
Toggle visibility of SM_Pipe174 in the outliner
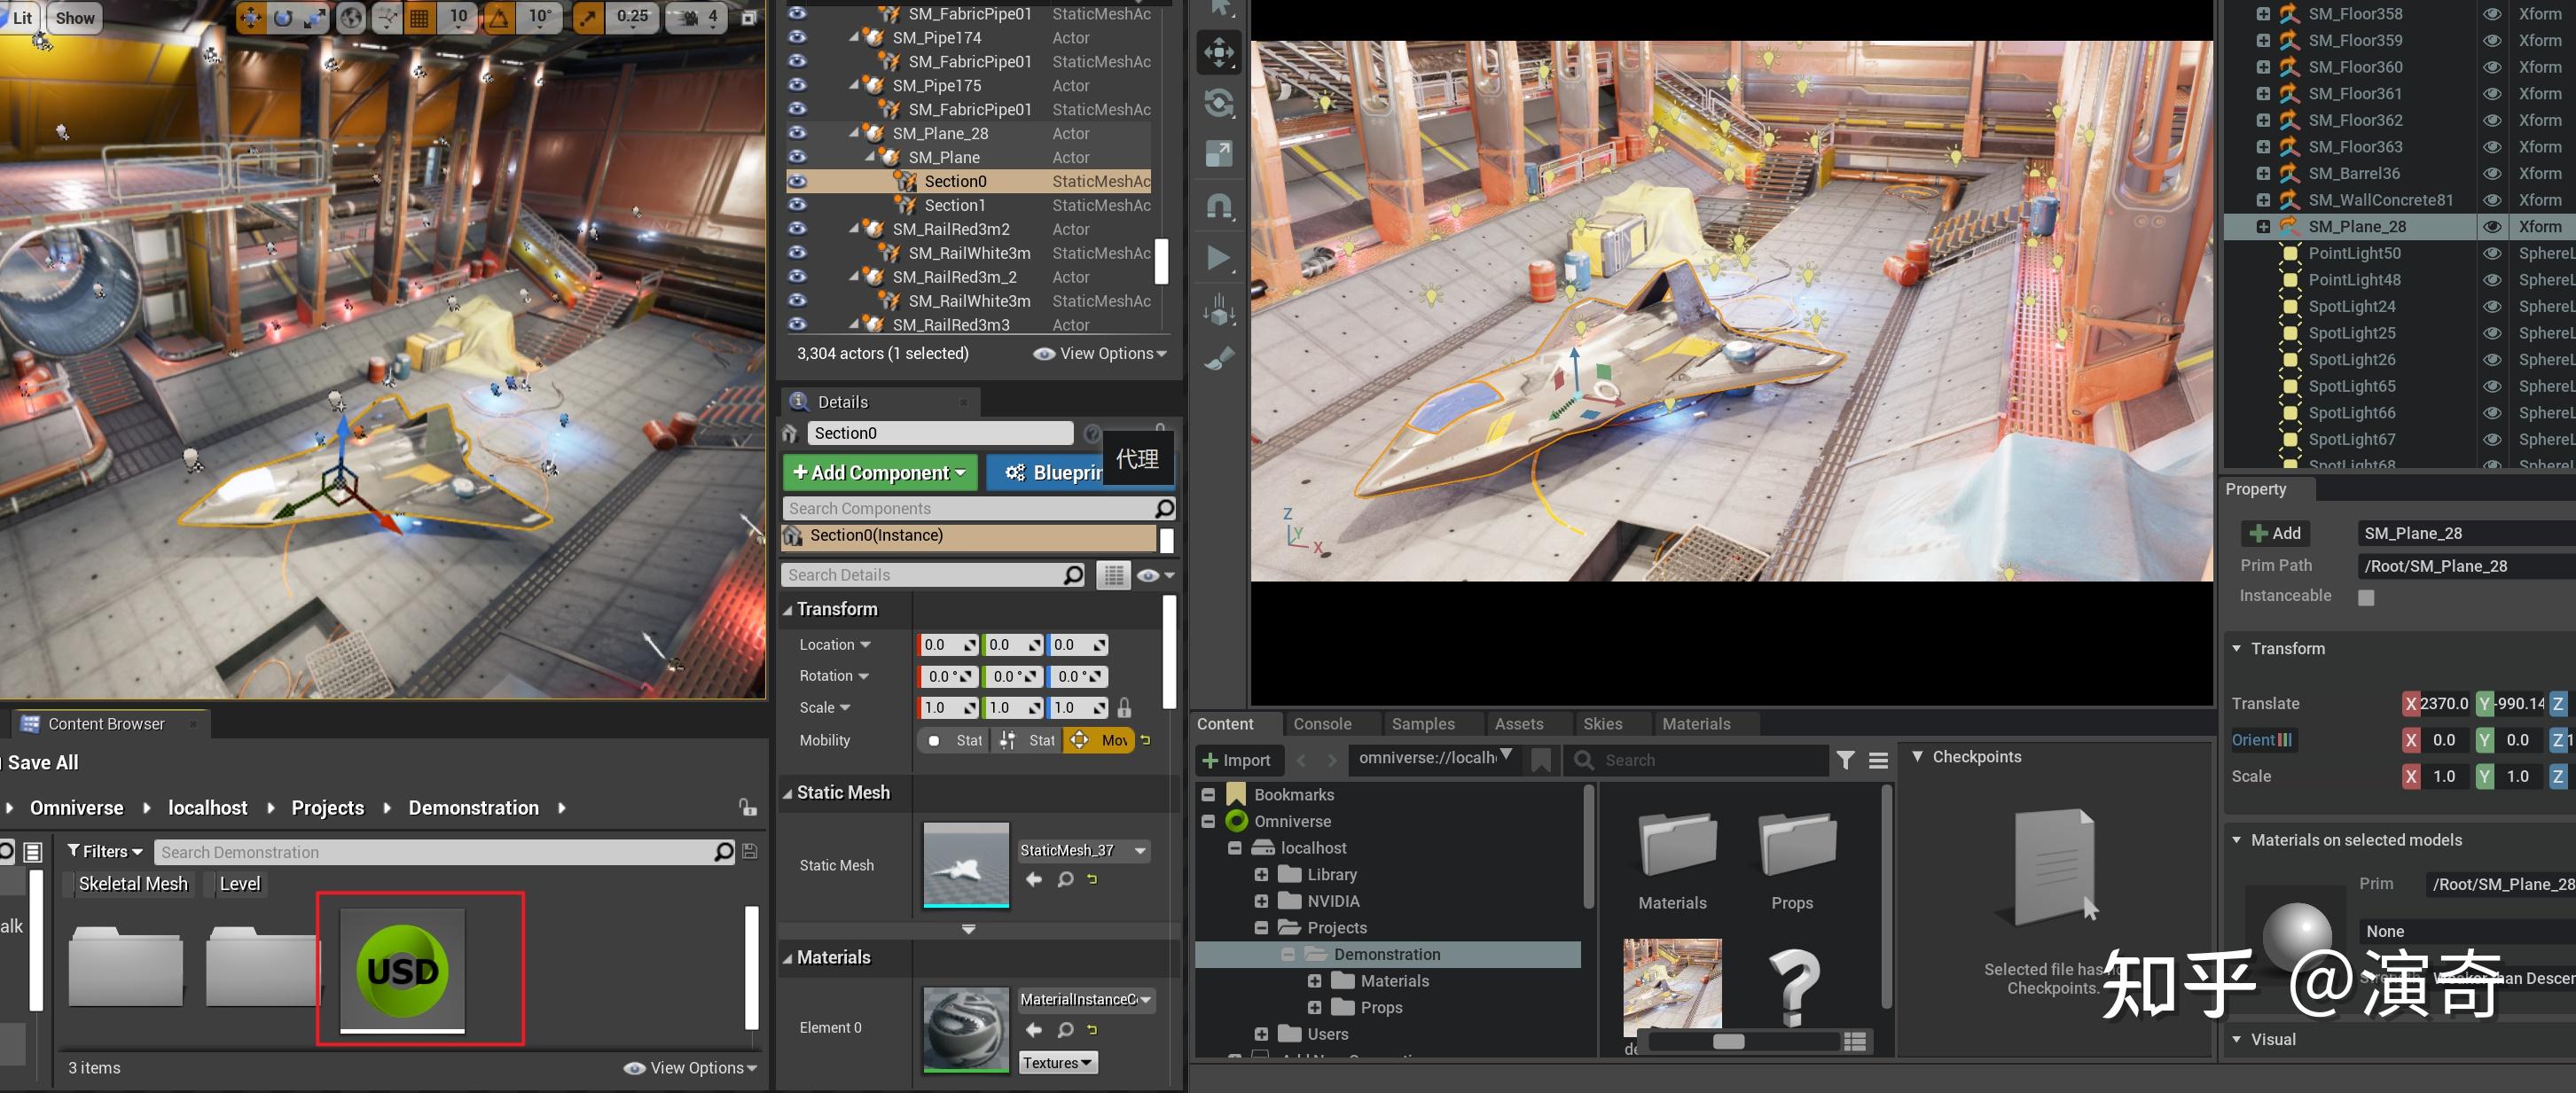pos(797,37)
